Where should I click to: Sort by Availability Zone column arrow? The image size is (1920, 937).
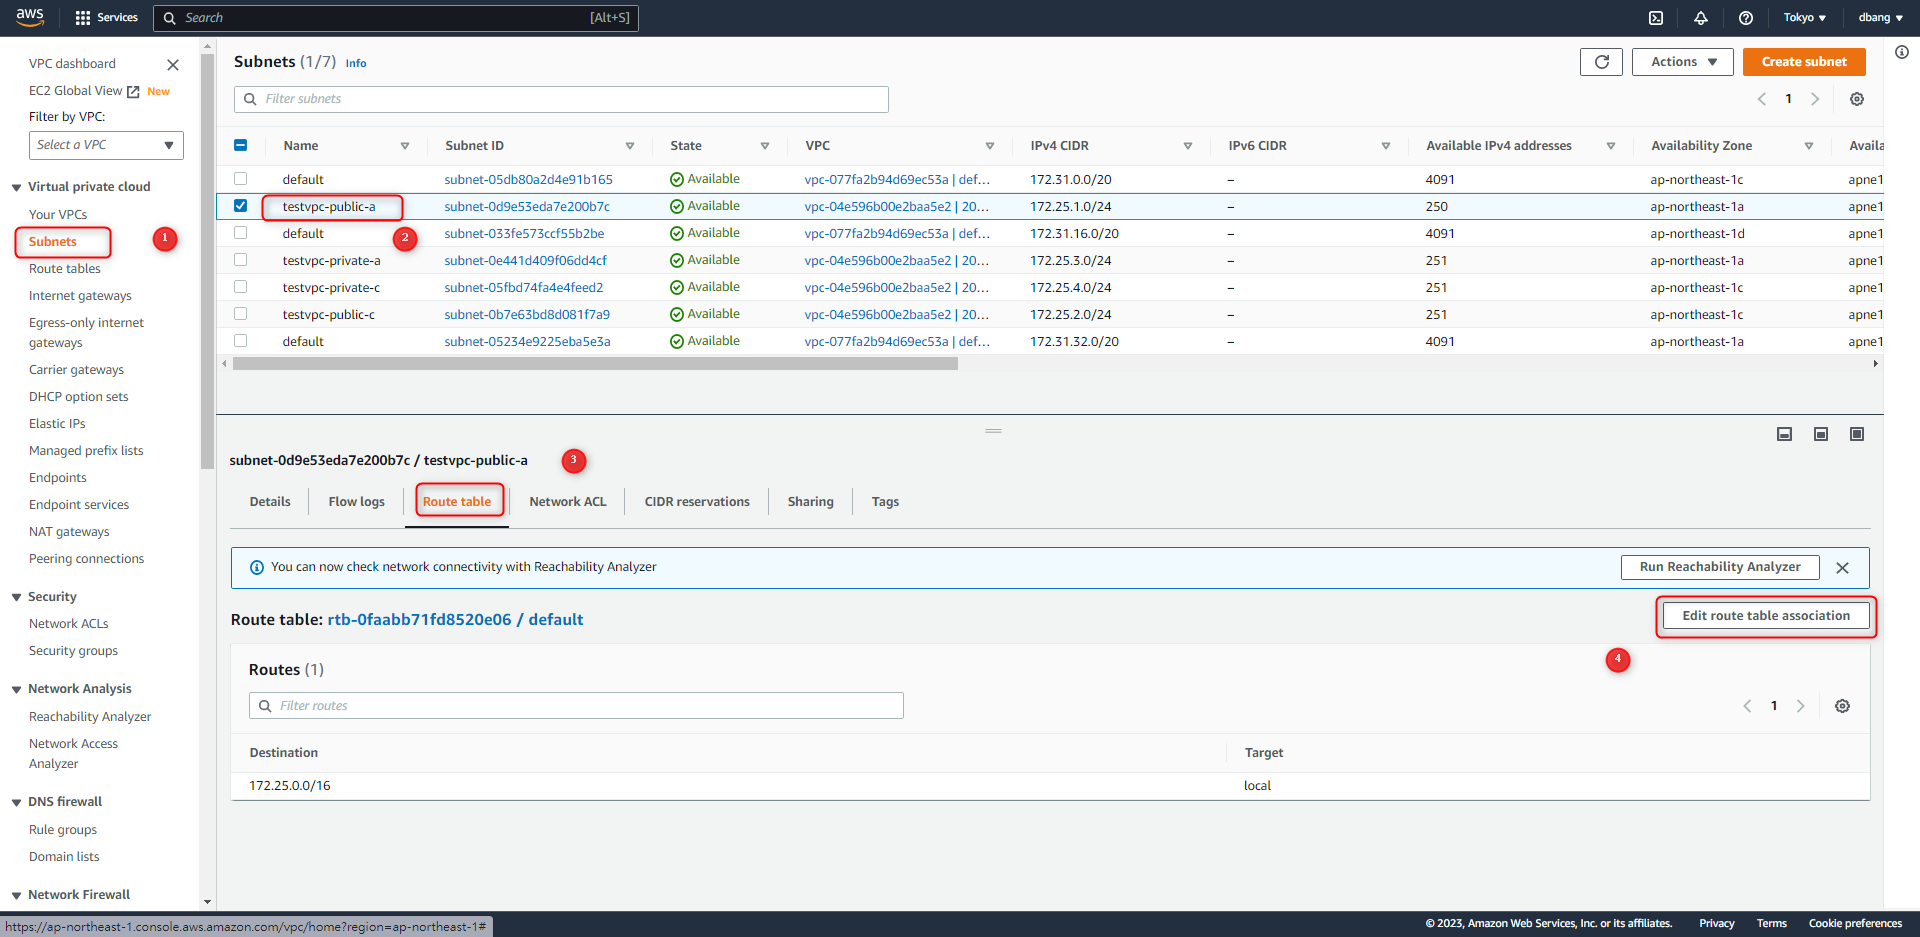pos(1809,146)
